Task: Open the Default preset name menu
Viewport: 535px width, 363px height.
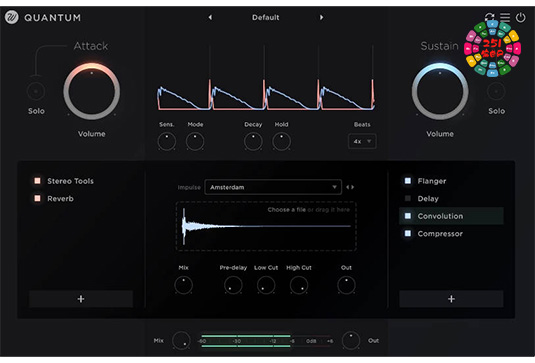Action: [265, 17]
